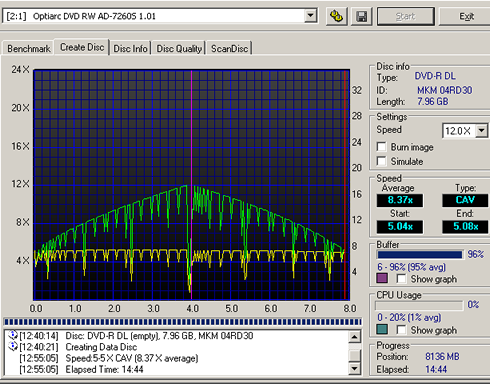The width and height of the screenshot is (490, 384).
Task: Click the Elapsed 14:44 progress value
Action: pyautogui.click(x=436, y=369)
